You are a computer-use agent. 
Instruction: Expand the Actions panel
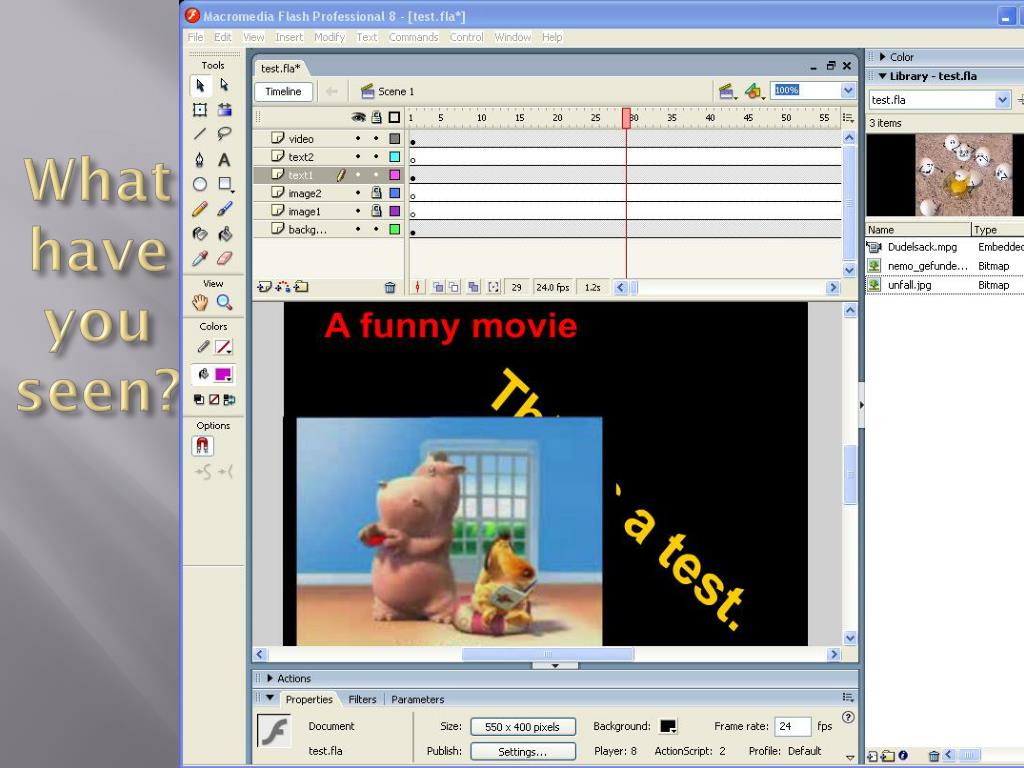click(x=270, y=679)
